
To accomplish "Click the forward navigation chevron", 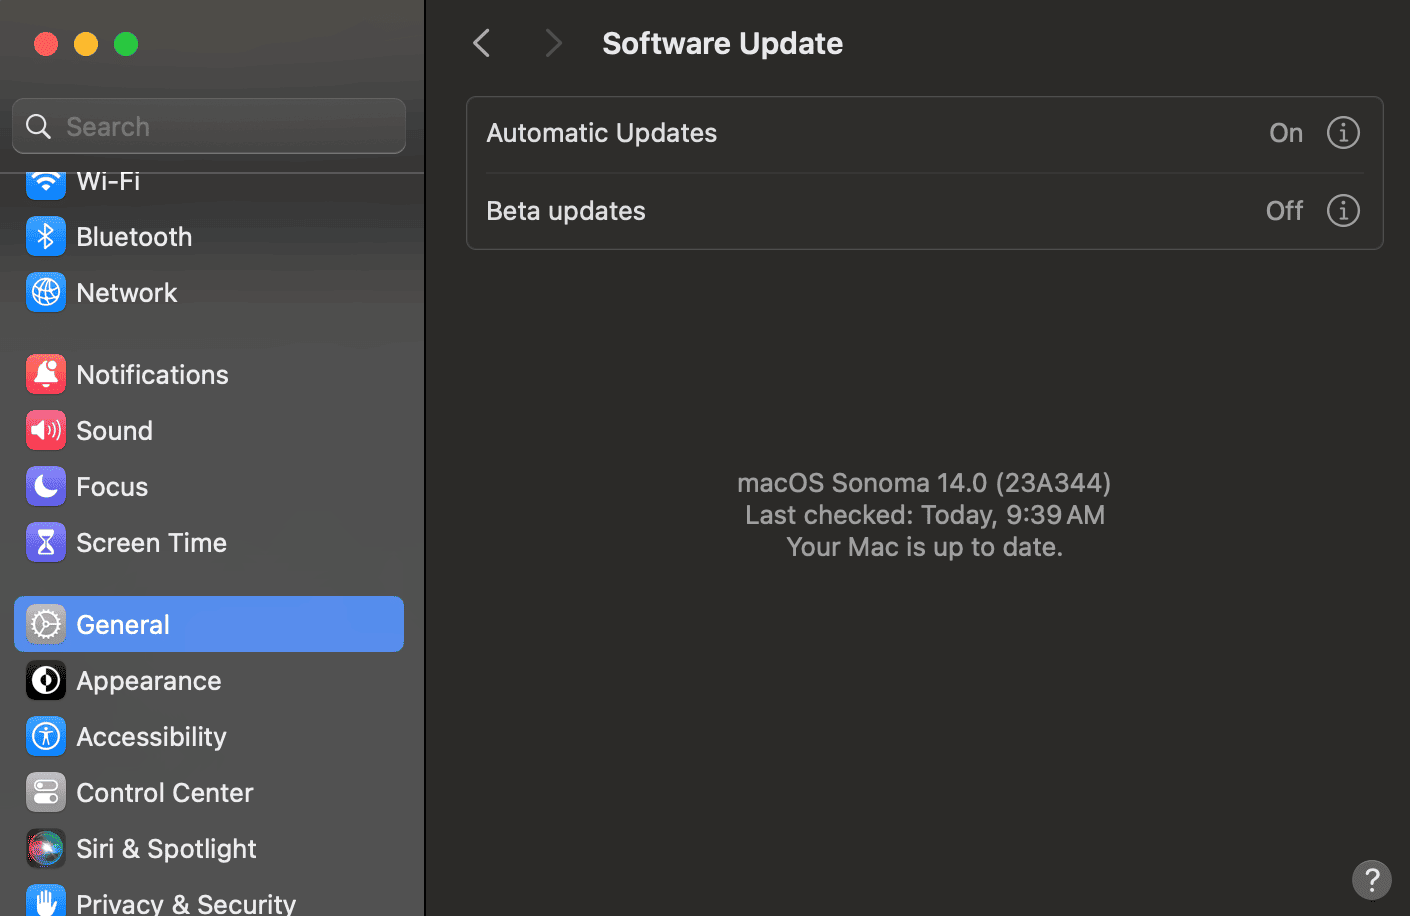I will [553, 43].
